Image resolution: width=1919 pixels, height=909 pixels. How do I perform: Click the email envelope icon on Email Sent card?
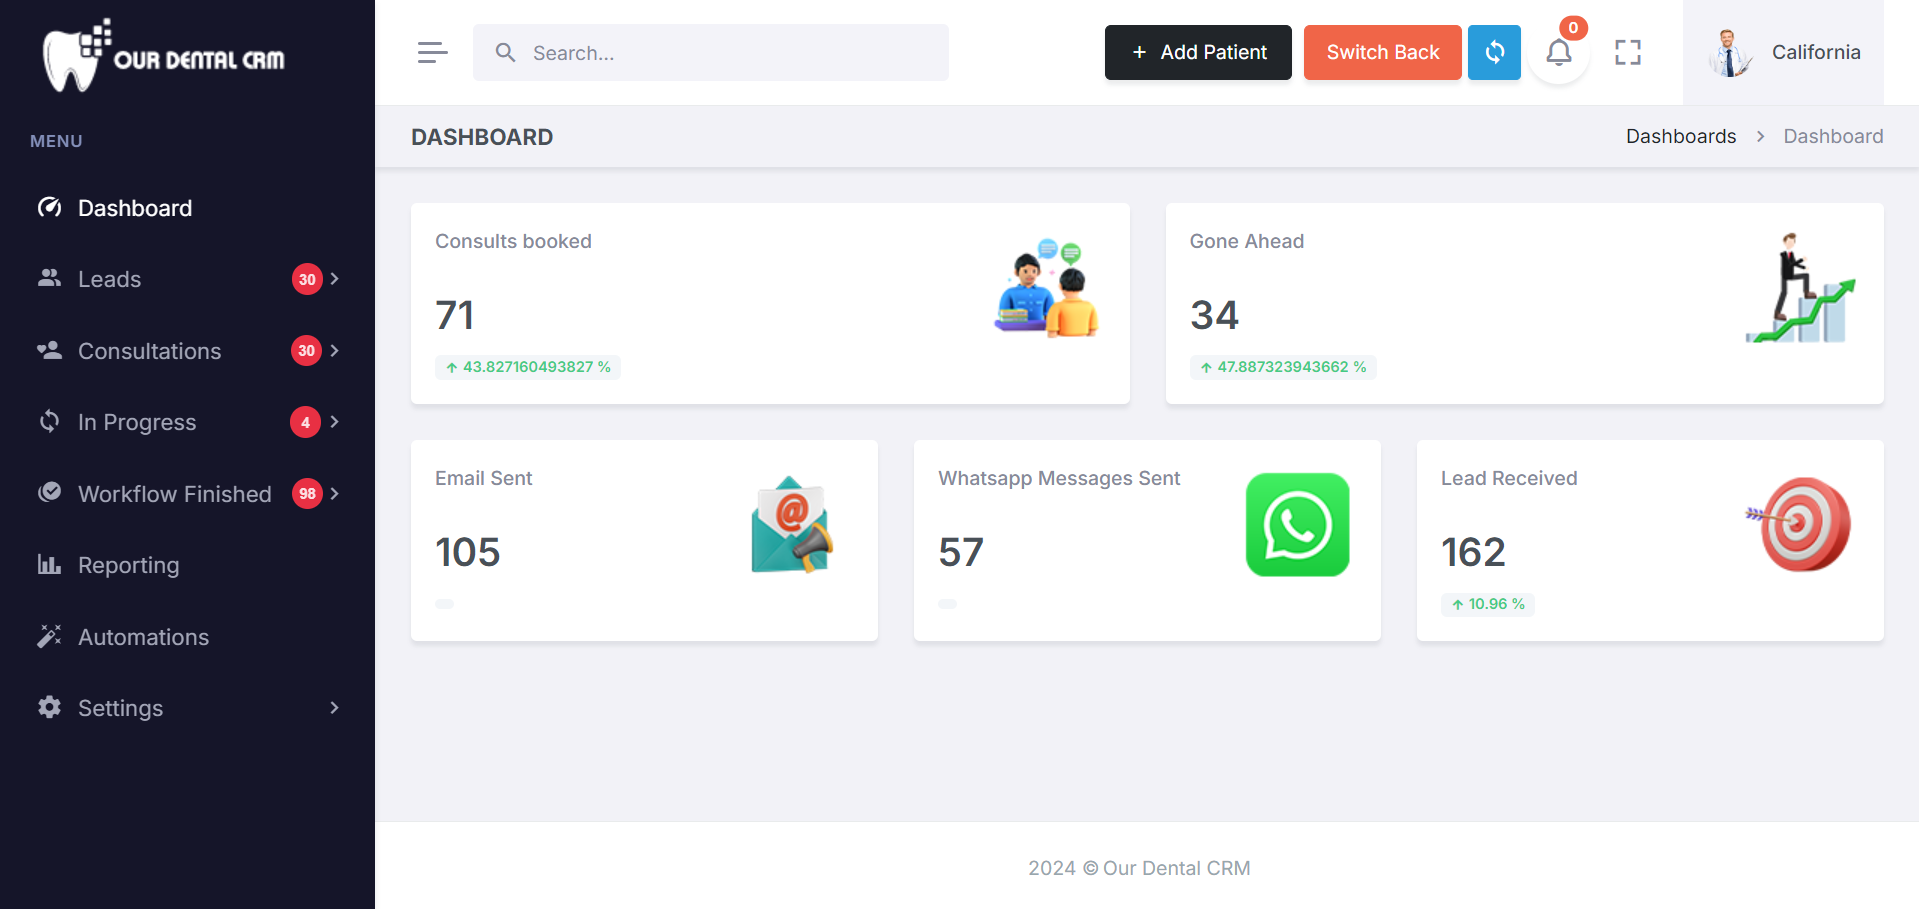click(791, 525)
